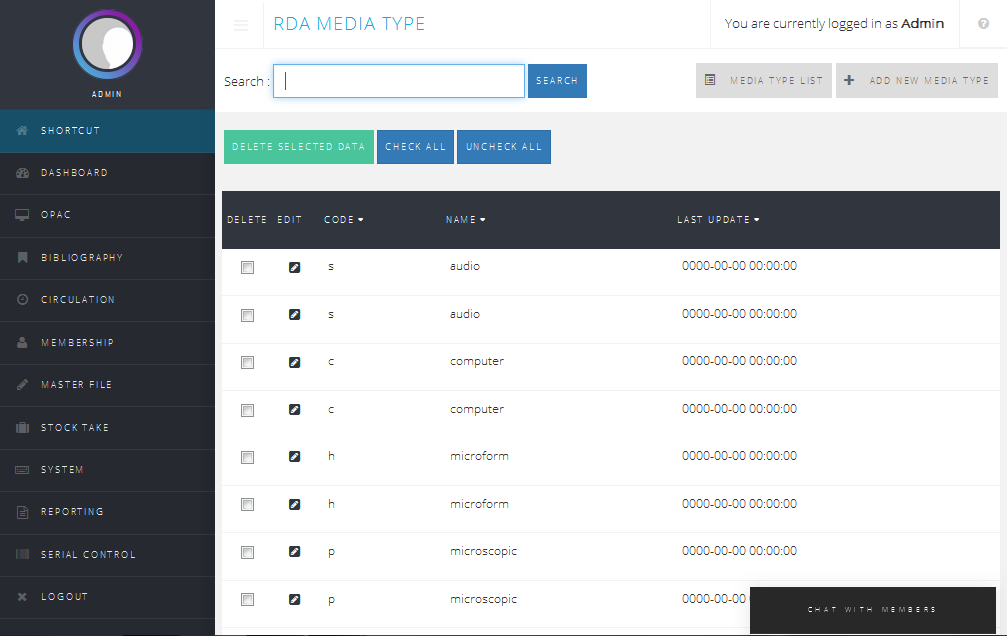Check the box for the first computer row
This screenshot has width=1007, height=636.
[x=247, y=363]
